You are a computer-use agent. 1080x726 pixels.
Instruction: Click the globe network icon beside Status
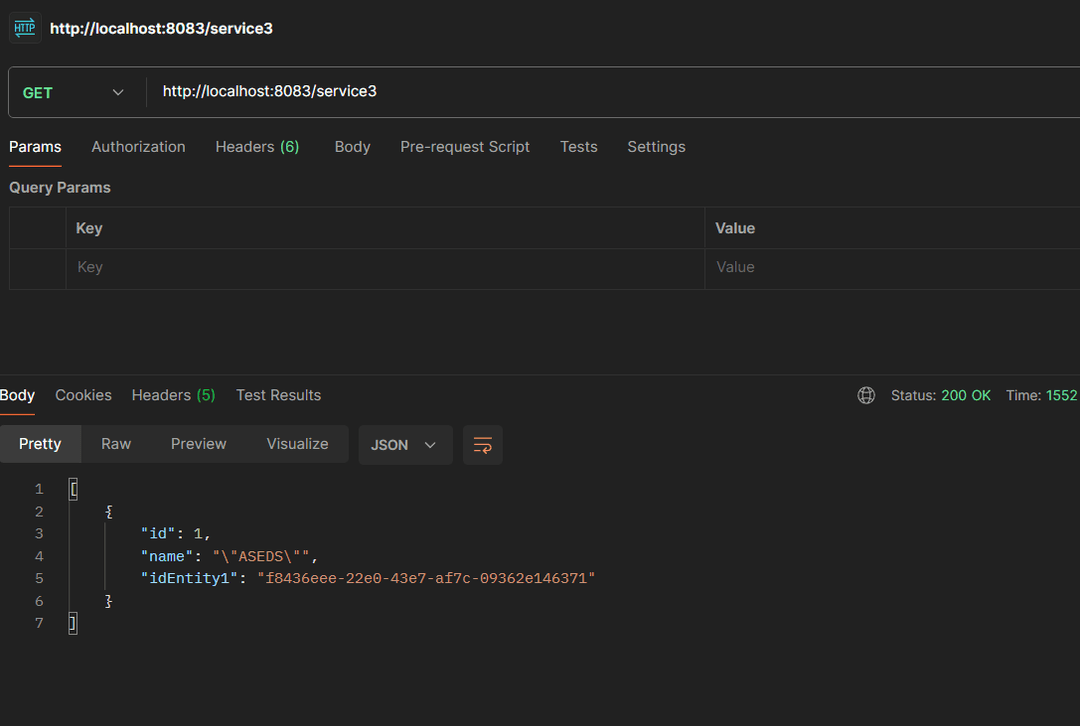(866, 395)
